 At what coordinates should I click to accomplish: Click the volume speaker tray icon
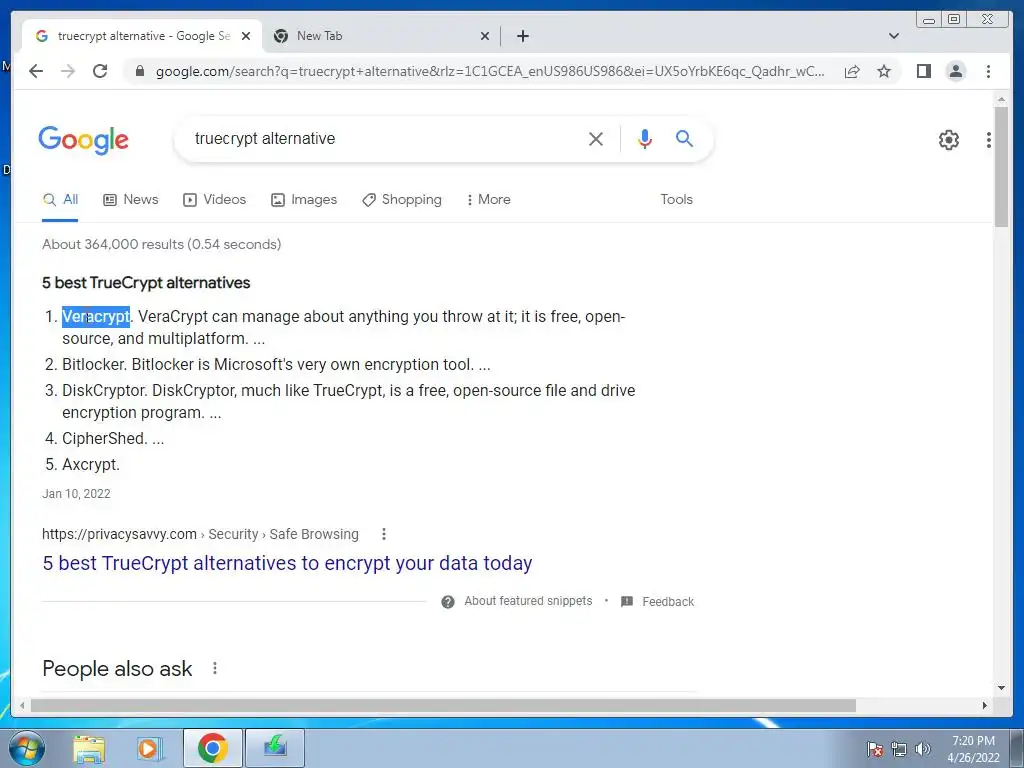923,749
